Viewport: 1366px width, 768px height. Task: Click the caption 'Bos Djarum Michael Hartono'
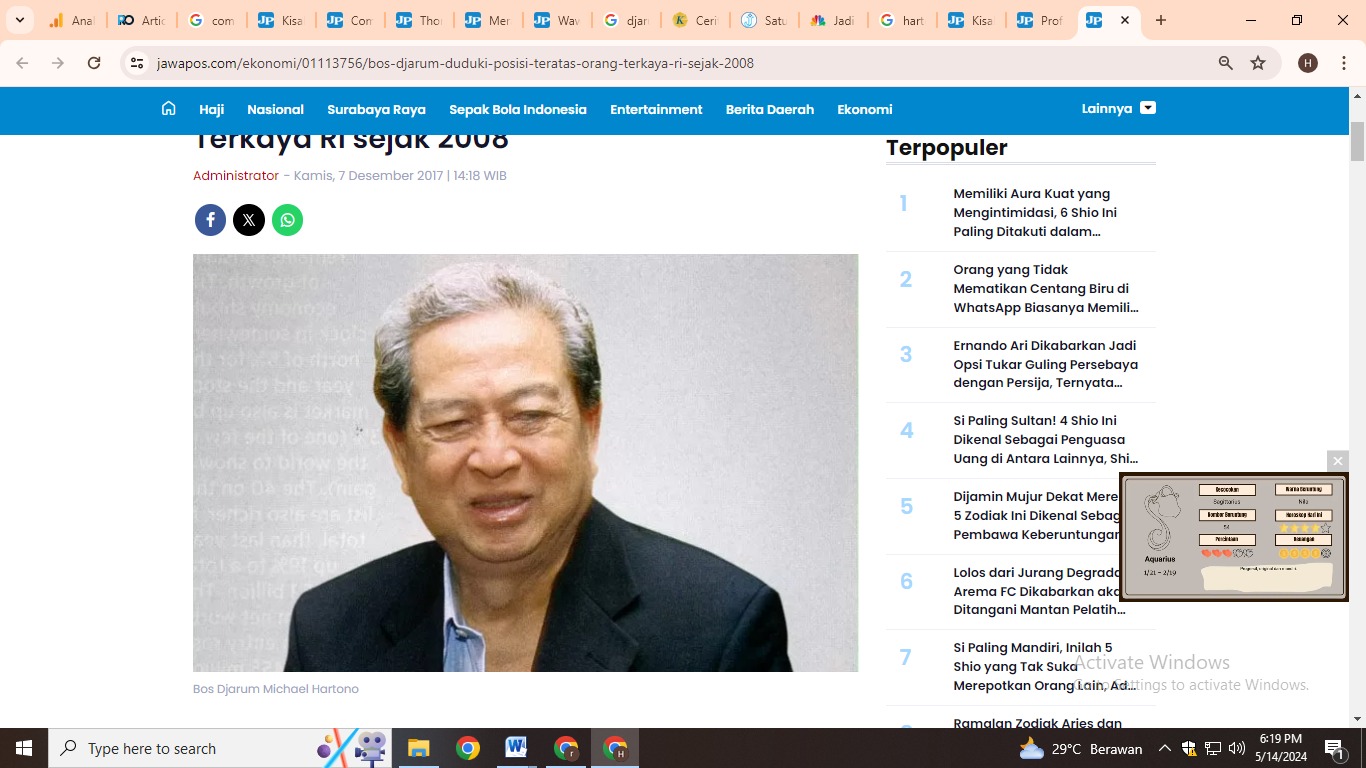[276, 689]
